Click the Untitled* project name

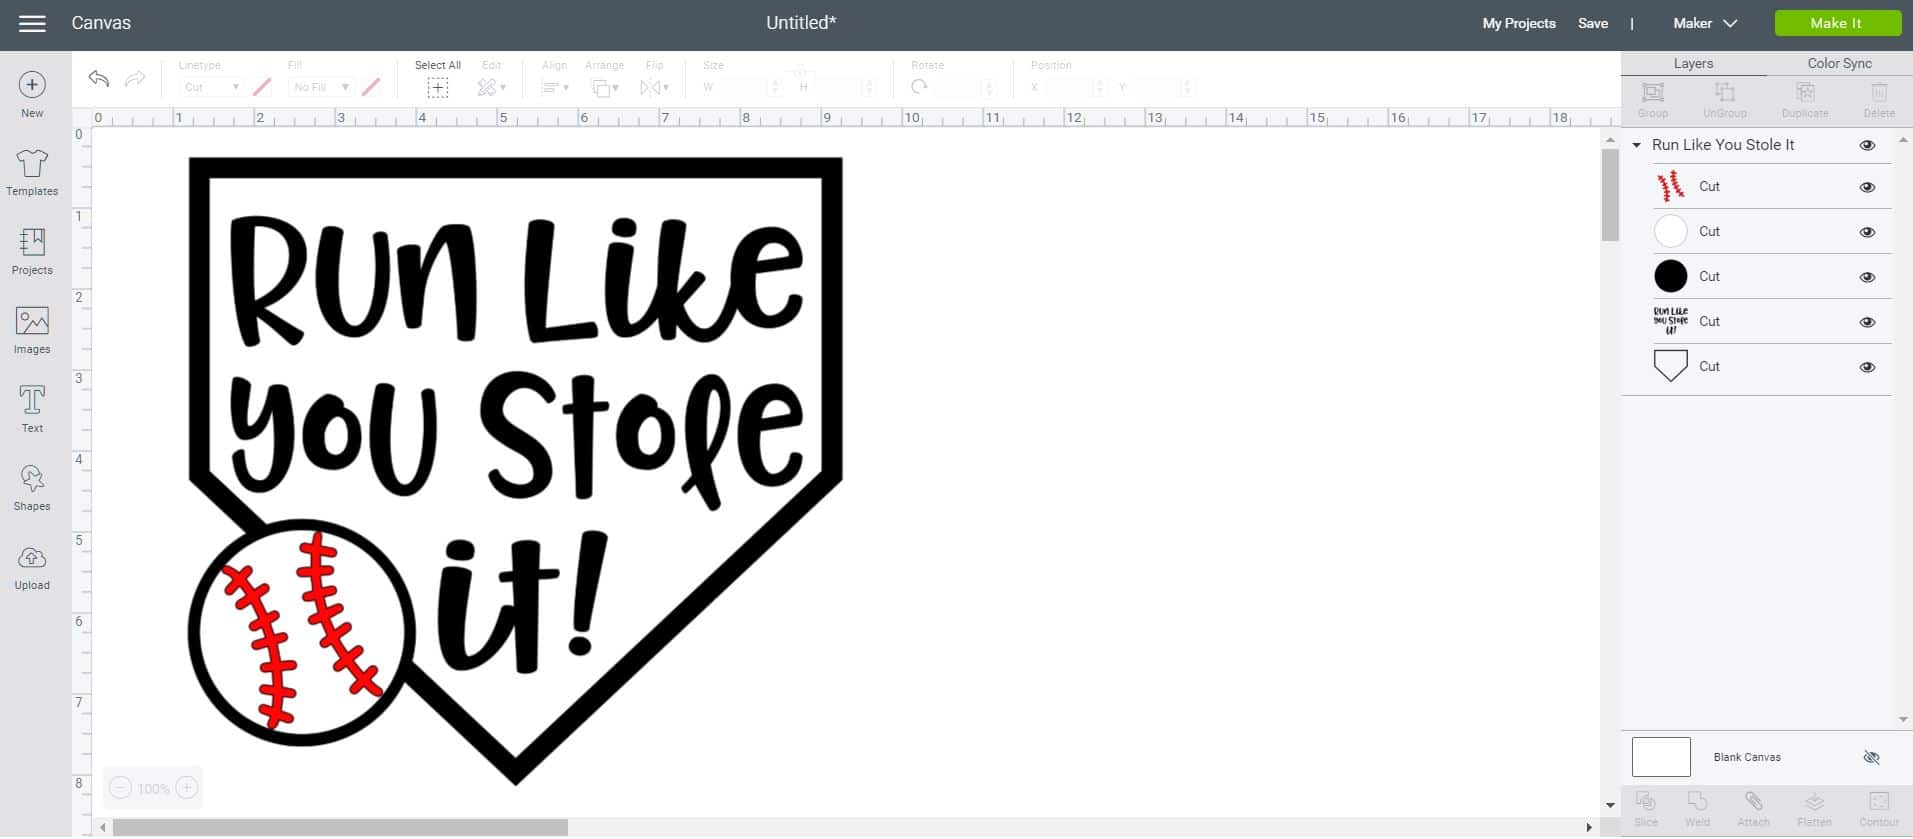click(801, 23)
